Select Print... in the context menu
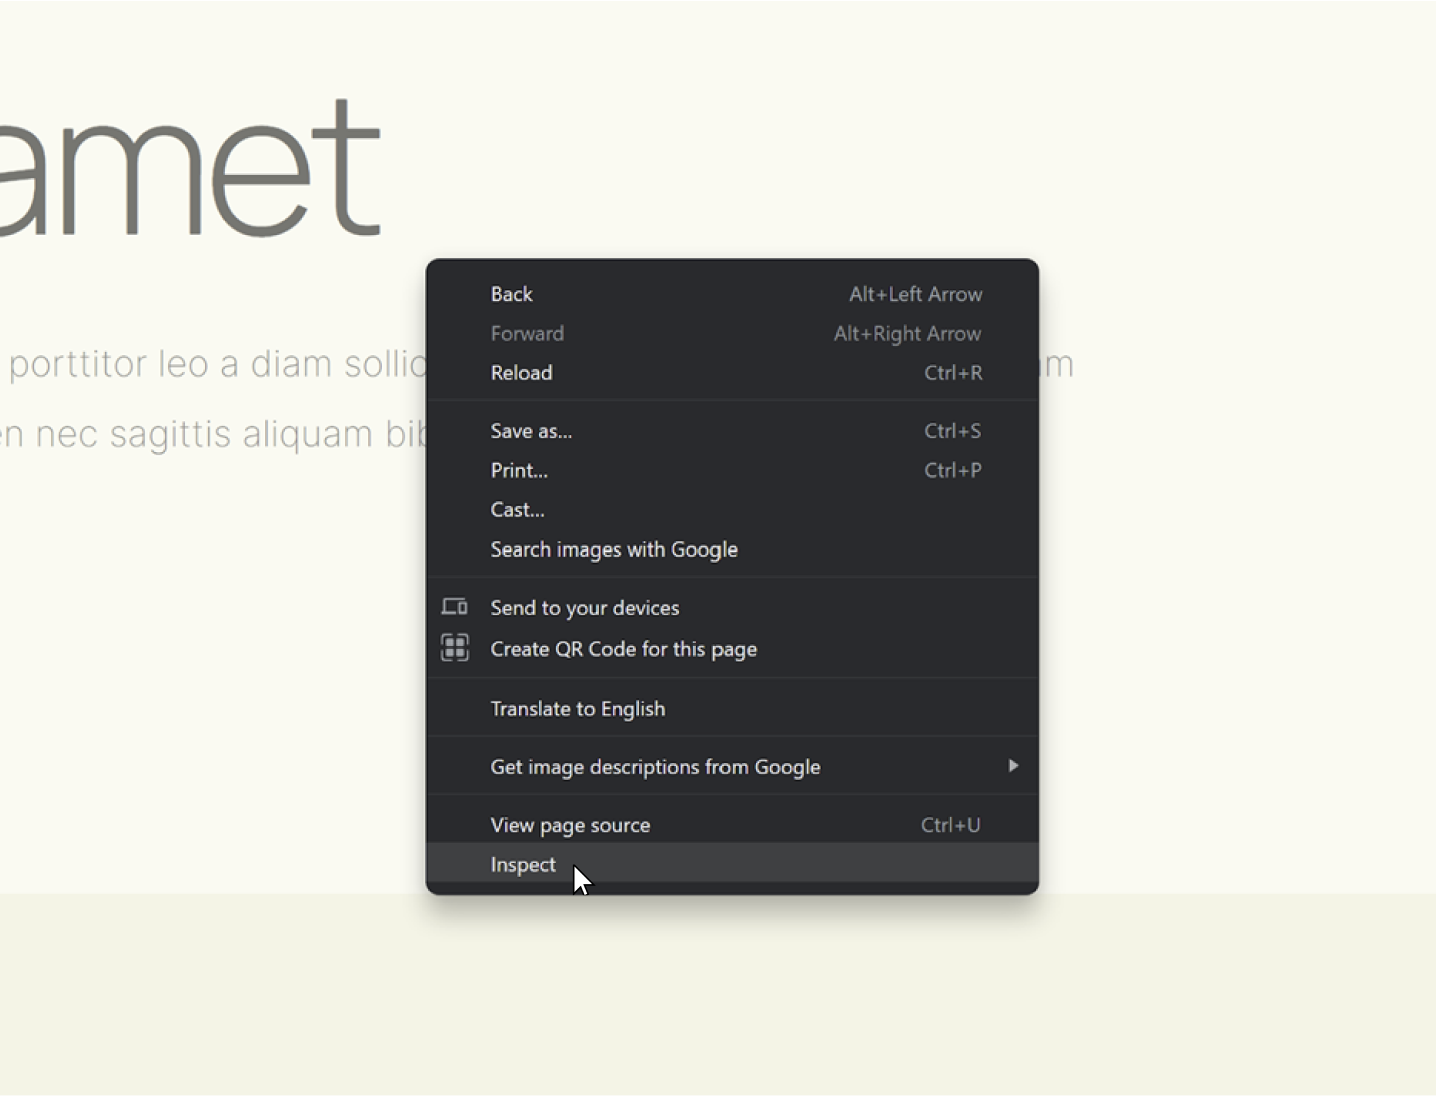The width and height of the screenshot is (1436, 1104). point(519,470)
